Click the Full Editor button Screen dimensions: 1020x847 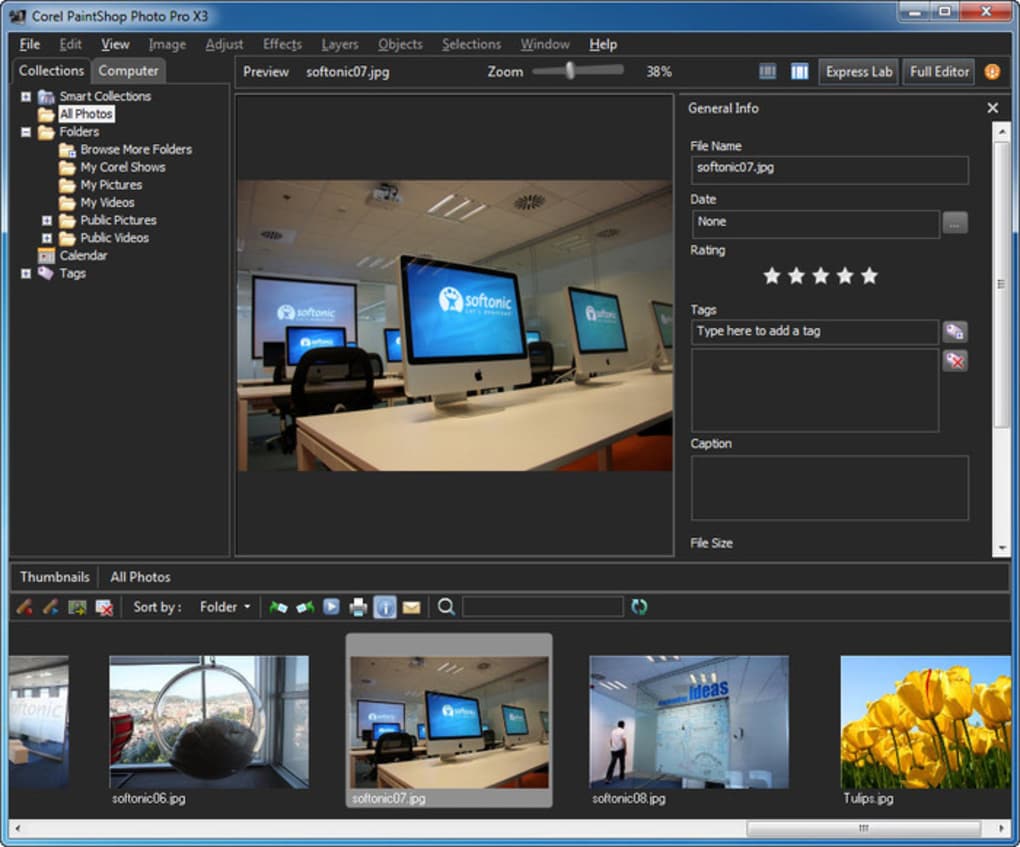point(939,72)
